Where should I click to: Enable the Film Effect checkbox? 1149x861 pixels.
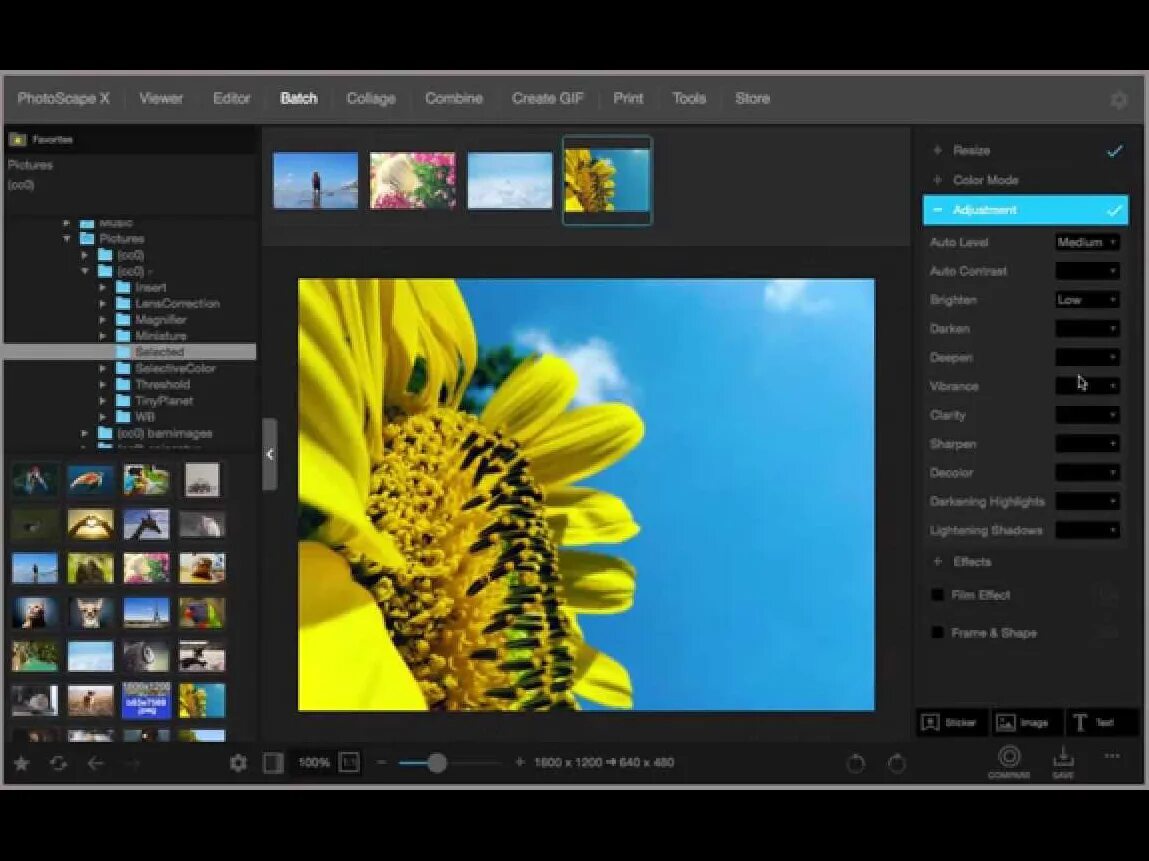click(x=936, y=594)
